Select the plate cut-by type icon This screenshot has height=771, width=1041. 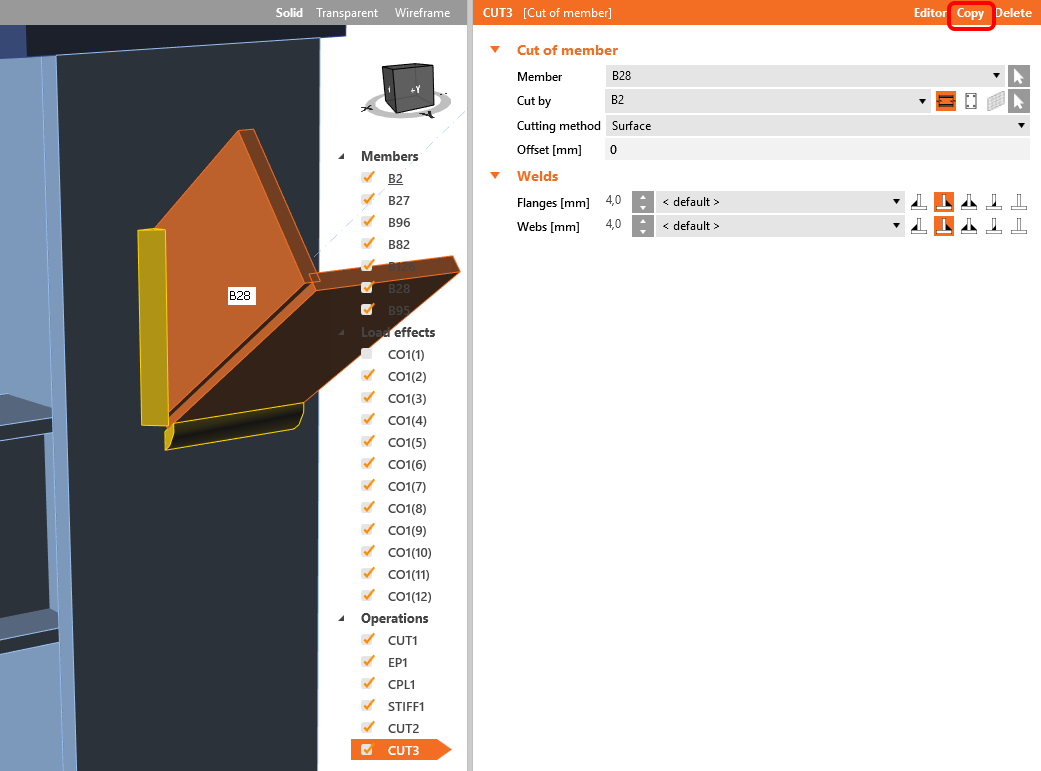pyautogui.click(x=970, y=101)
